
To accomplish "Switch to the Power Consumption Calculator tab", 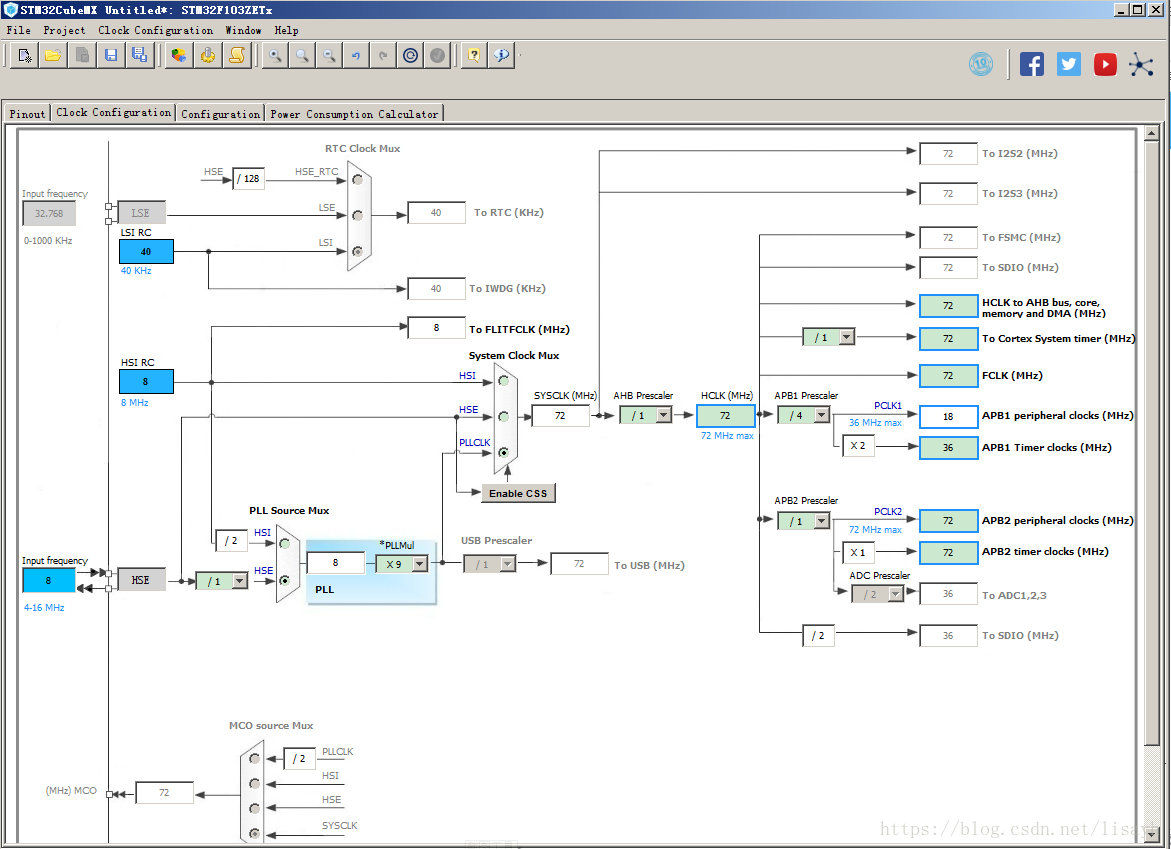I will pos(354,113).
